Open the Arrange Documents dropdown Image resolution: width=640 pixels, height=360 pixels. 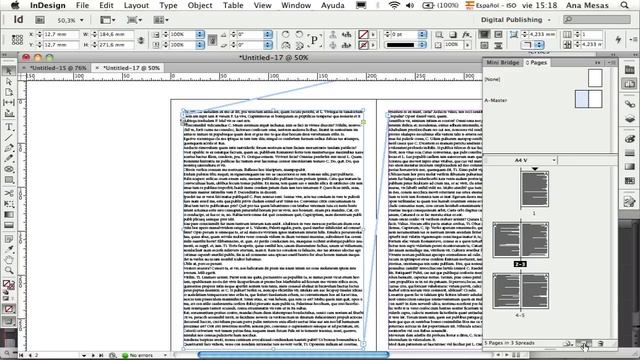(161, 20)
